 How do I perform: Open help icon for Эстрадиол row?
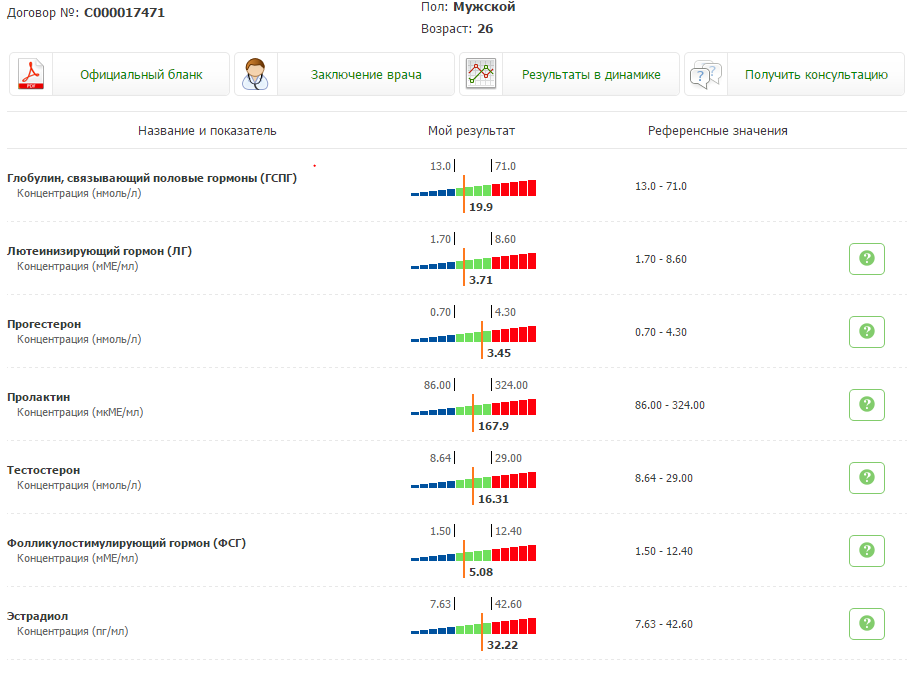click(x=866, y=624)
